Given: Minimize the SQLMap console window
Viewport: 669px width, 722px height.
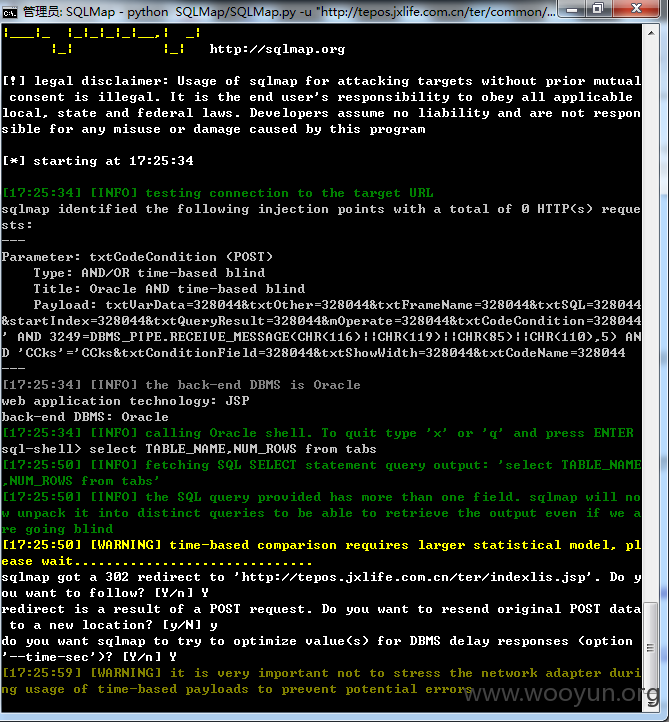Looking at the screenshot, I should click(x=572, y=9).
